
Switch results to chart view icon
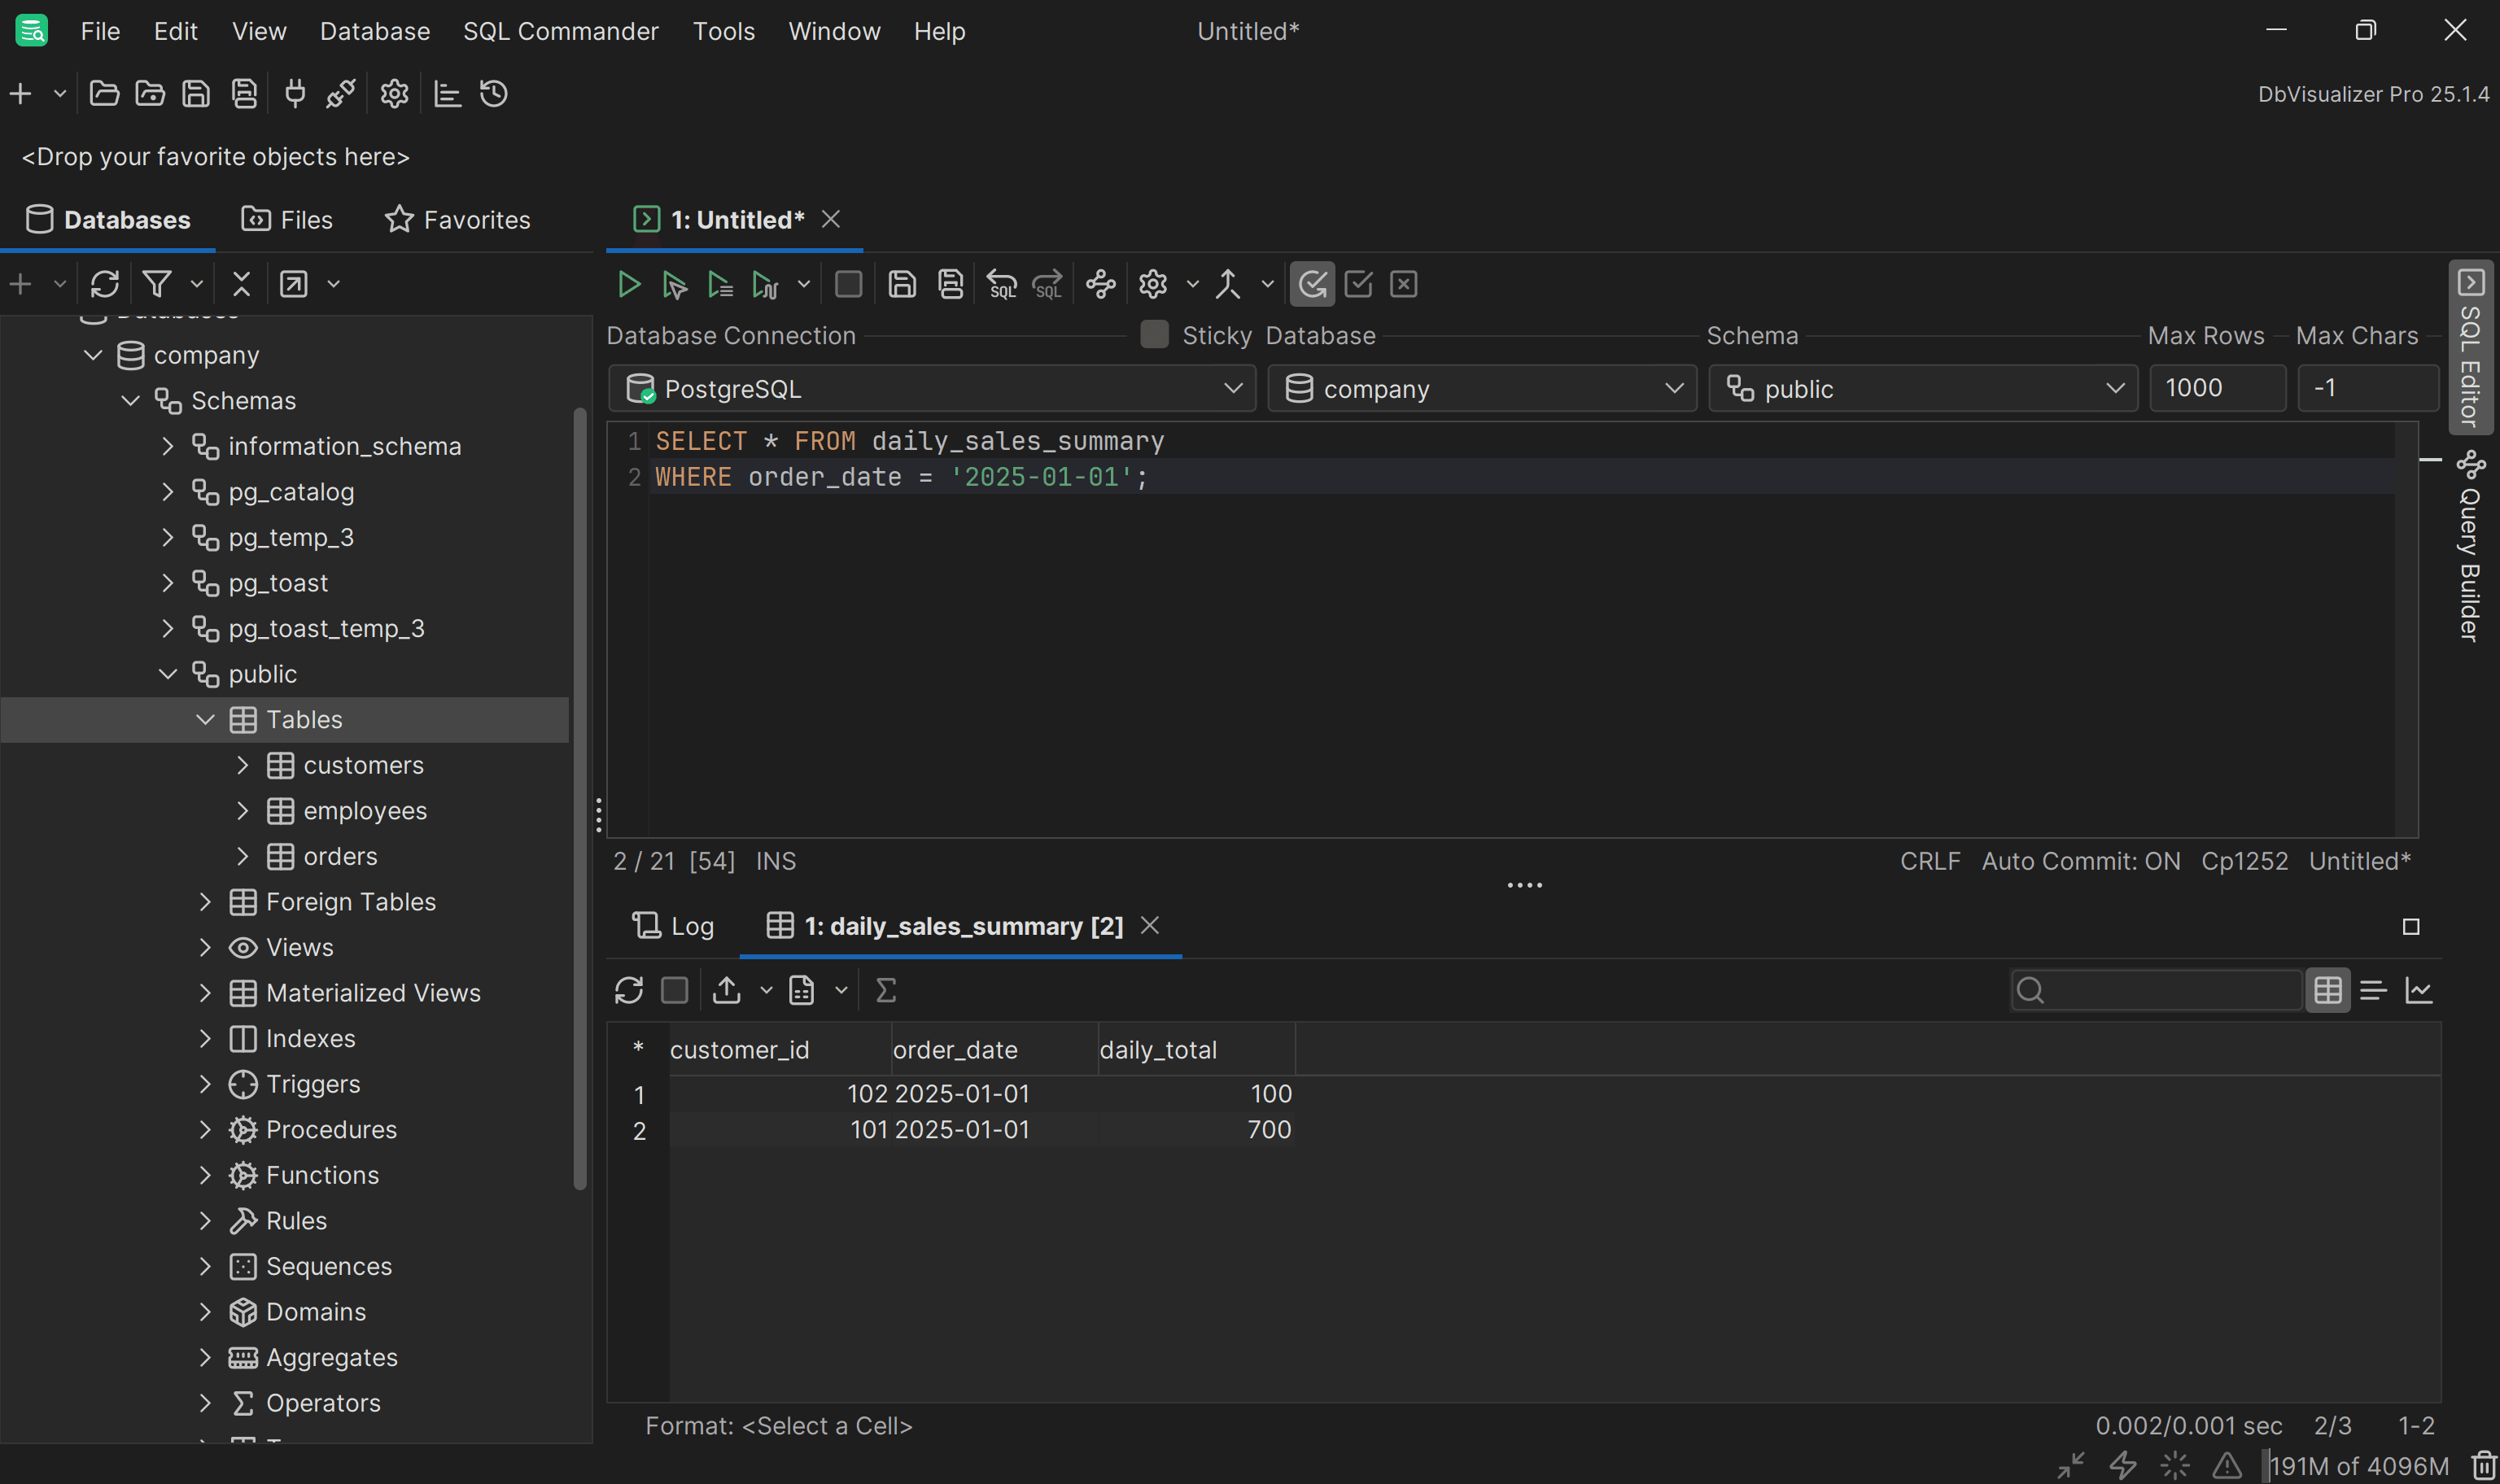tap(2418, 990)
